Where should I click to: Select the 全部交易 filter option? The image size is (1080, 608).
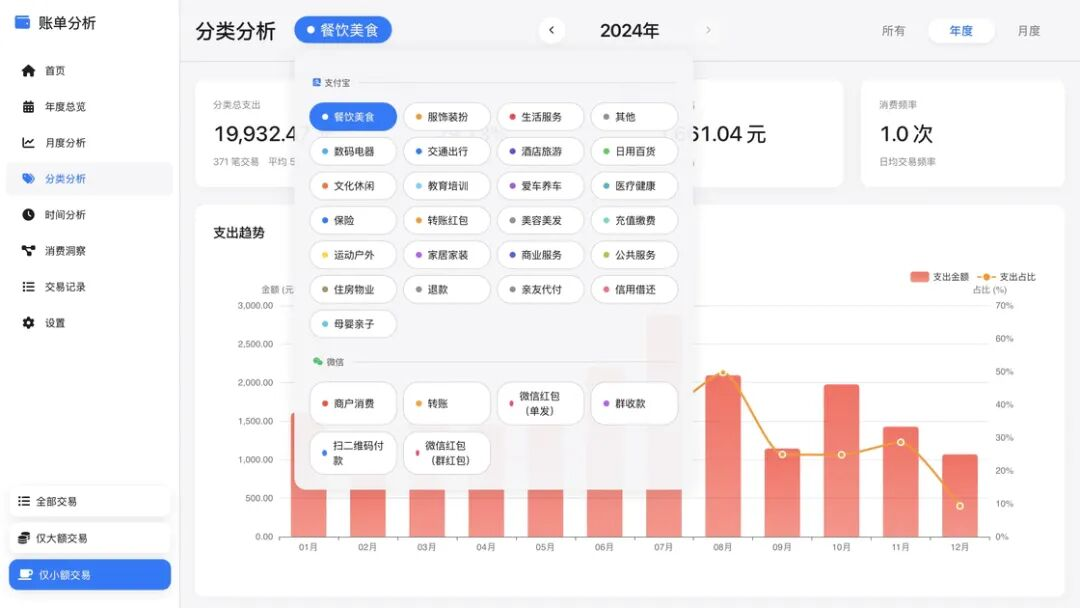tap(90, 502)
